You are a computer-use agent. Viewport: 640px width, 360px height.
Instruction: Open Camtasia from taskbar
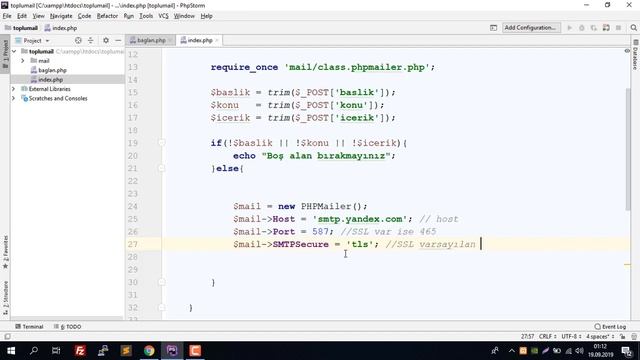pyautogui.click(x=195, y=351)
